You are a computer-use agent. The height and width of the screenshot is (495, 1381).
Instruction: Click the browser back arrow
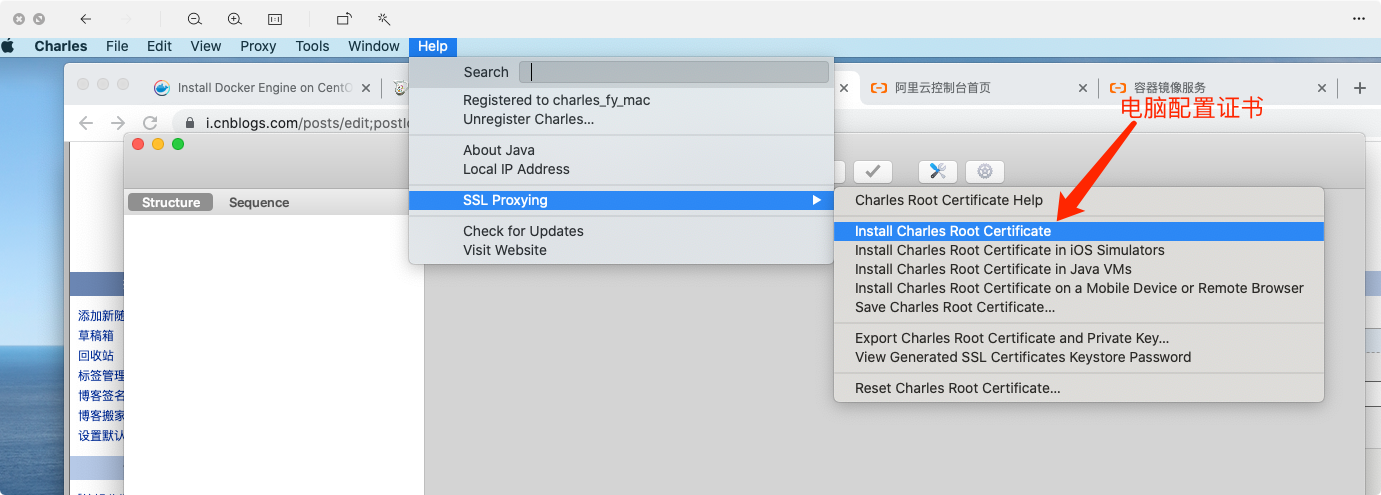tap(86, 123)
